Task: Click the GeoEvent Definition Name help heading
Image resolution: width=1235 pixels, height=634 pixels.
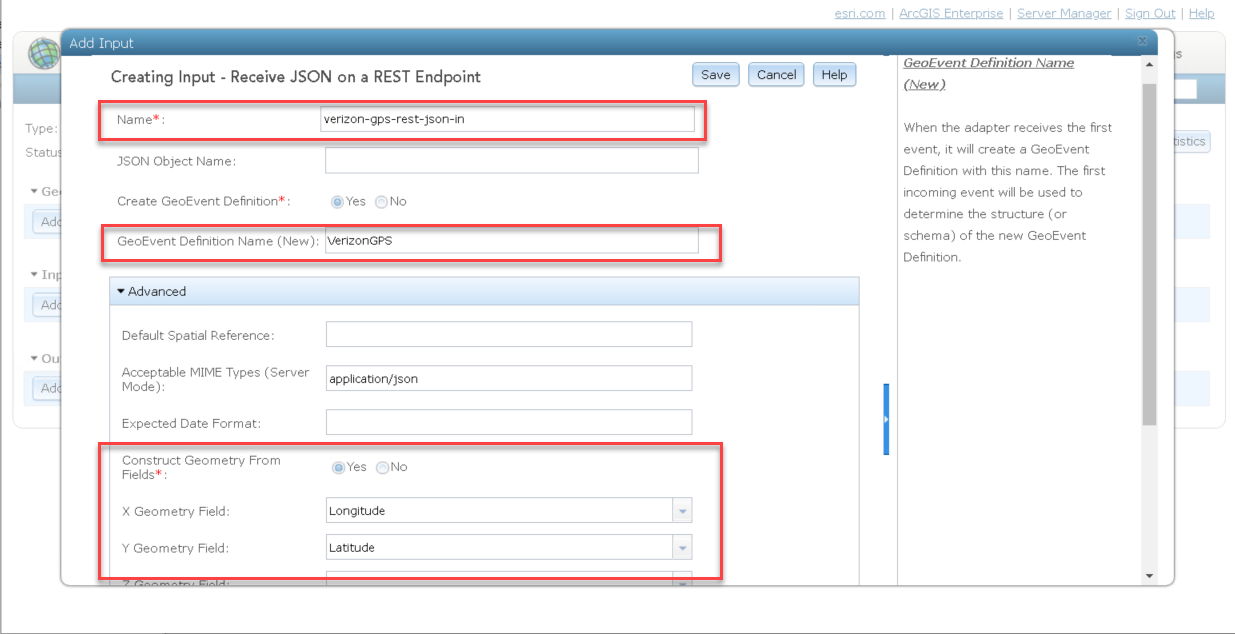Action: coord(988,73)
